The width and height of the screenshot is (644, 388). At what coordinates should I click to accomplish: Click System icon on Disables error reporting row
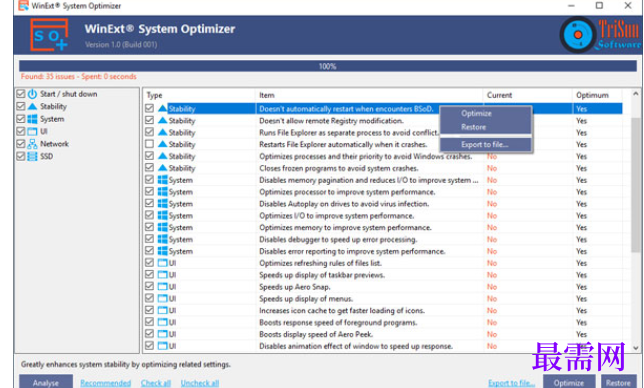point(163,251)
